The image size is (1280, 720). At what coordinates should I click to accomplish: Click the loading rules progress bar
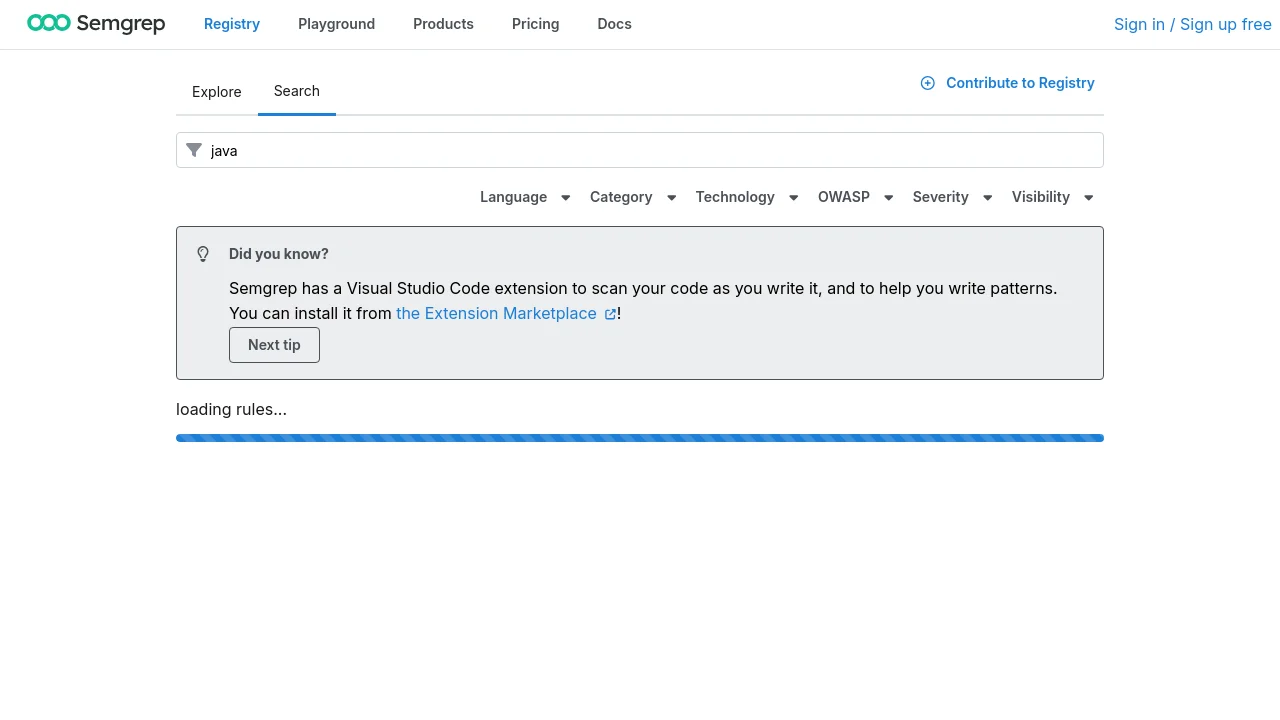[x=640, y=438]
